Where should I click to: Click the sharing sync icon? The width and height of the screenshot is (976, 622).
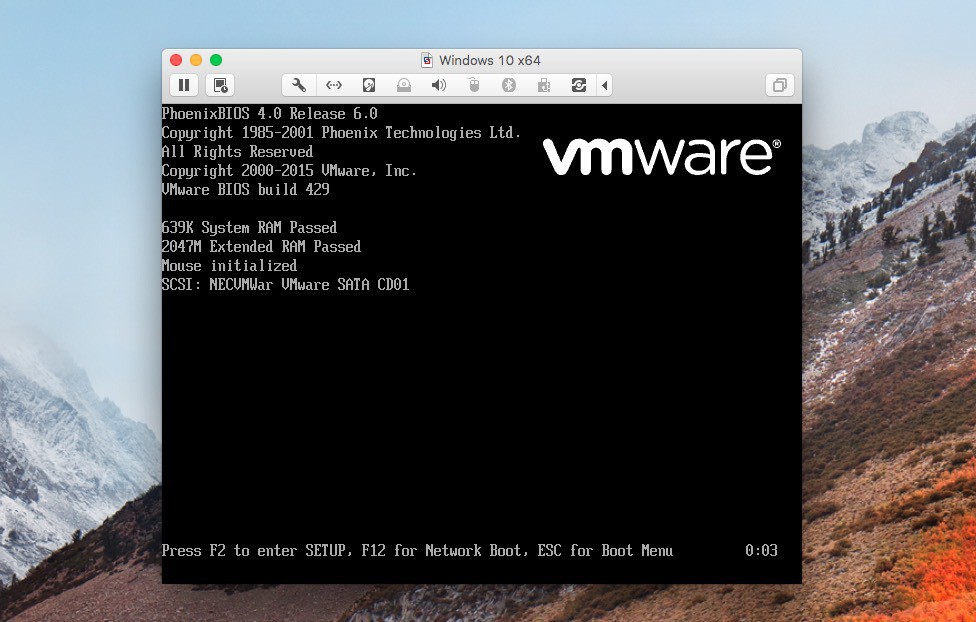click(x=578, y=85)
